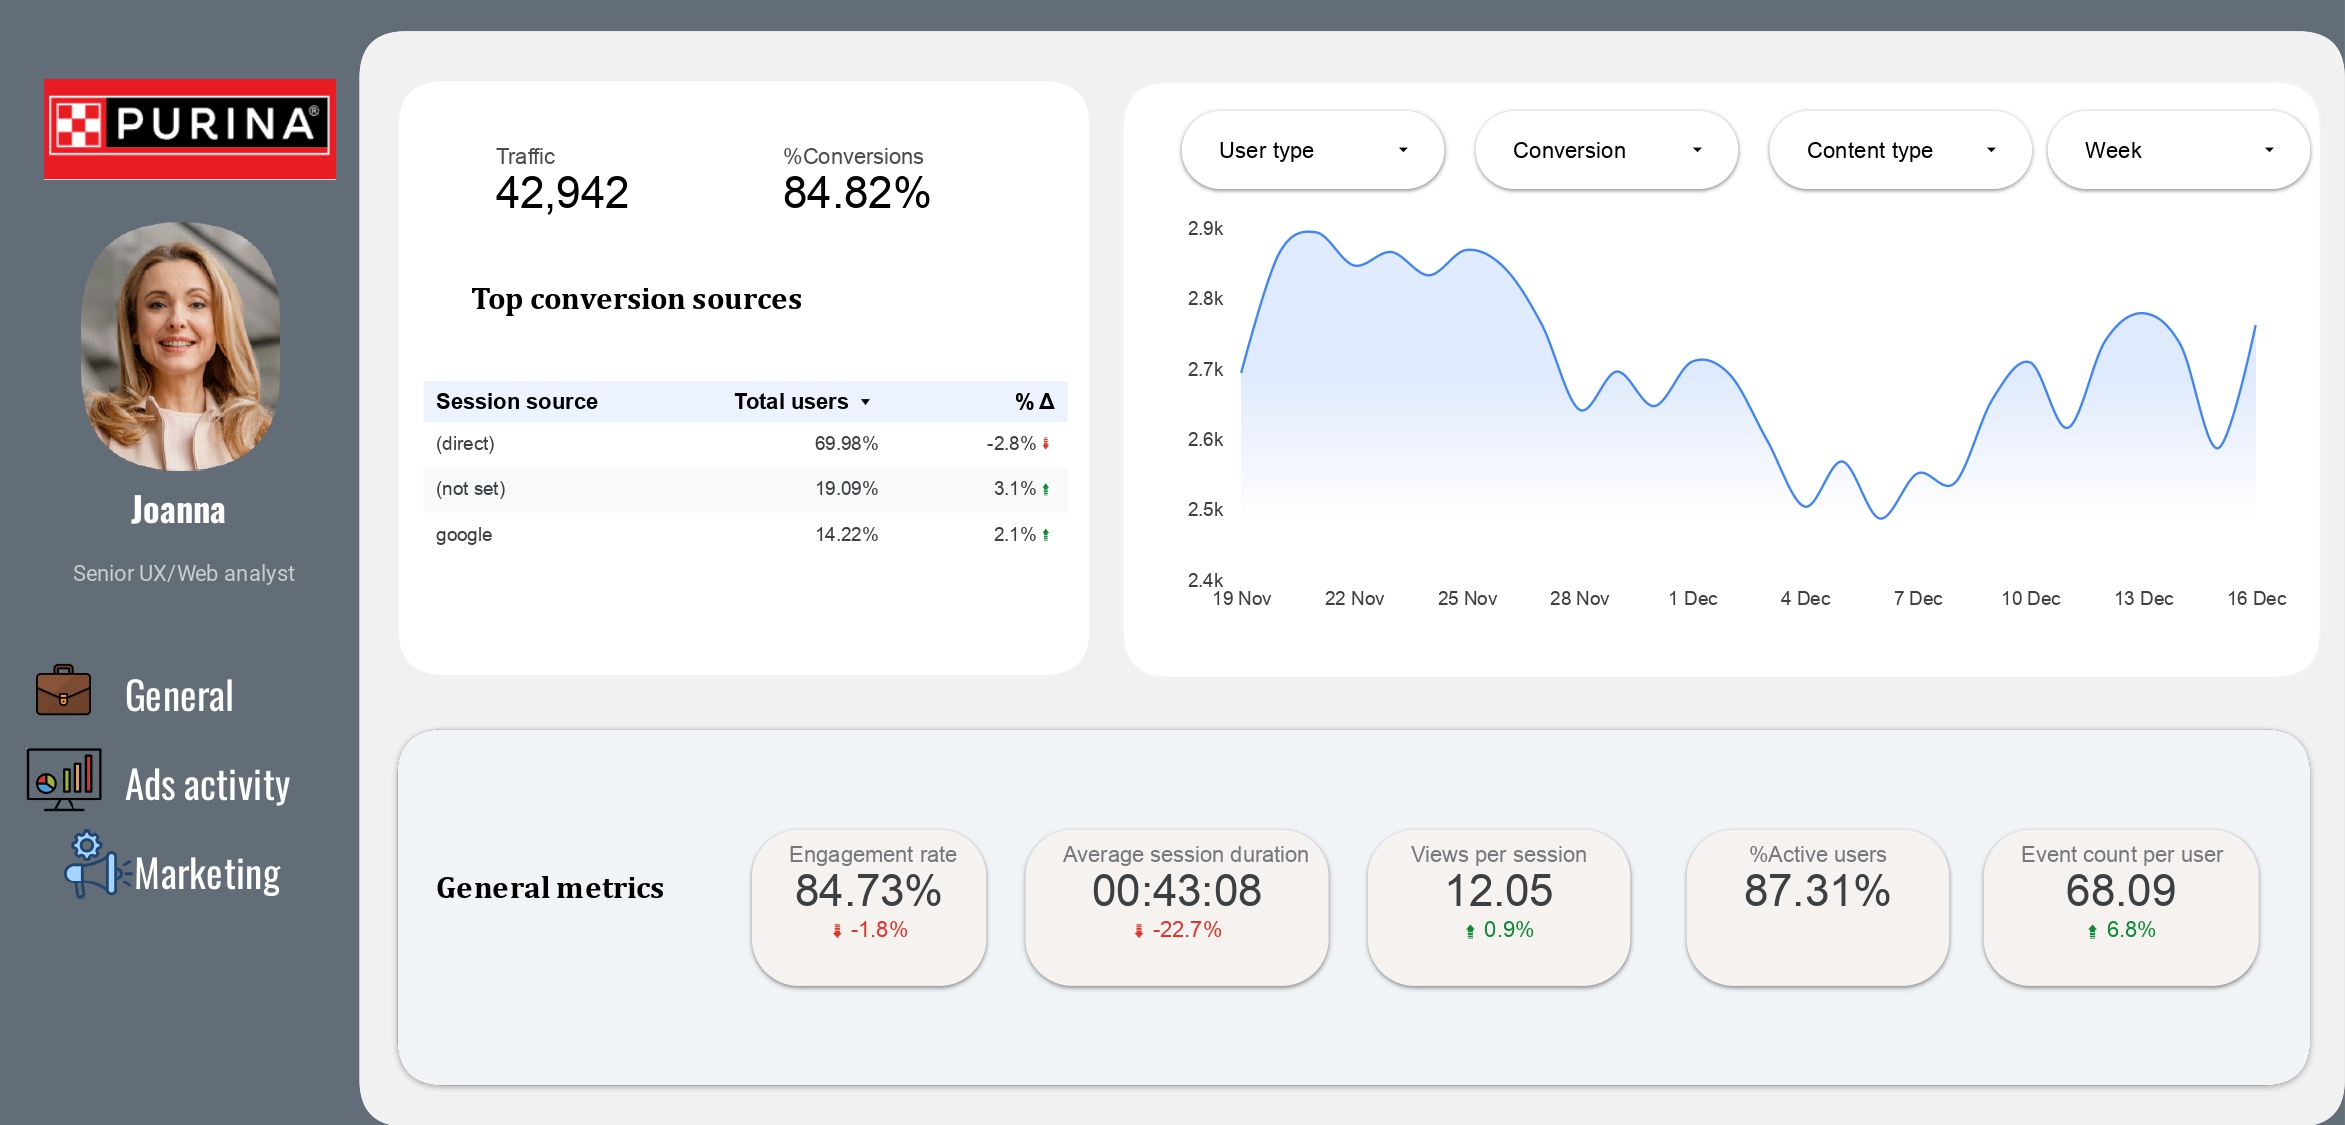Open the Week dropdown selector
Screen dimensions: 2345x1125
pos(2177,150)
